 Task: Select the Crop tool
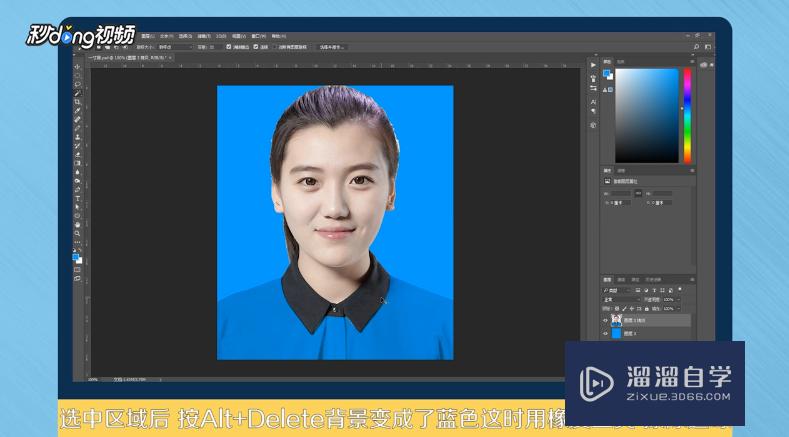[x=78, y=102]
